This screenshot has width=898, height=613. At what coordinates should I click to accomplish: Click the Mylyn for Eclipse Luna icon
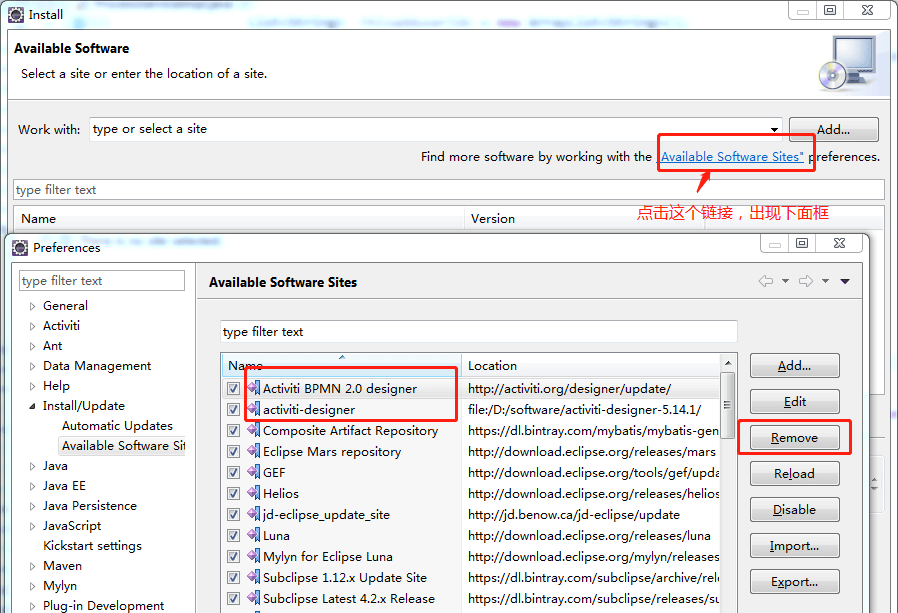pyautogui.click(x=254, y=556)
